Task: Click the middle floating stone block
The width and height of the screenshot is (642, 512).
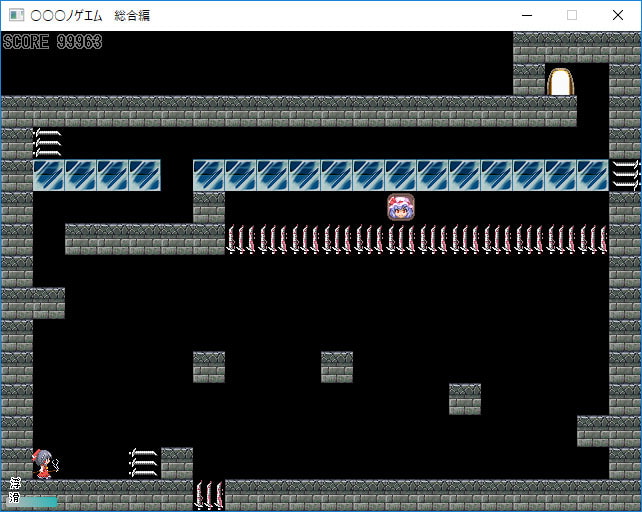Action: click(337, 367)
